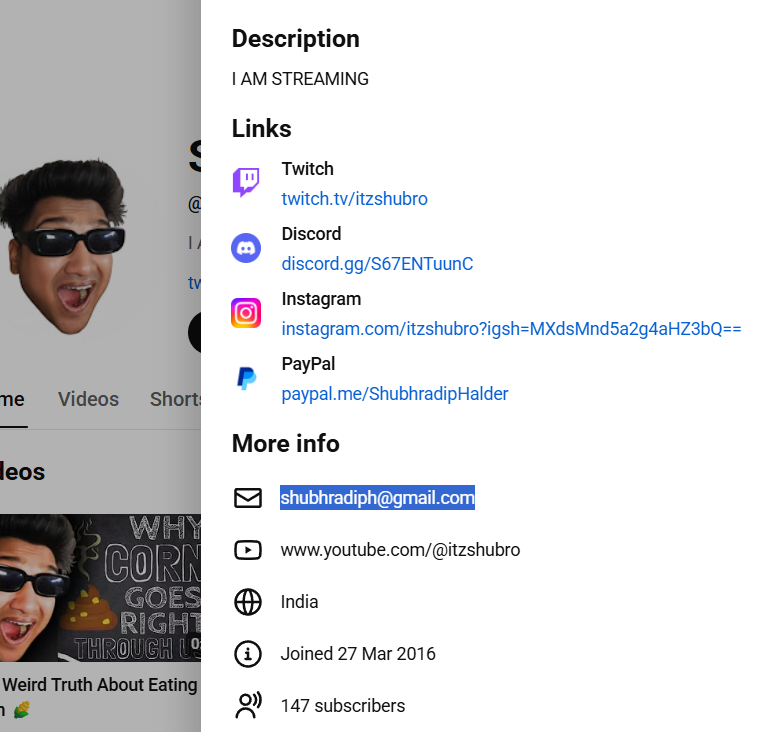Open the discord.gg/S67ENTuunC invite link
775x732 pixels.
point(377,264)
